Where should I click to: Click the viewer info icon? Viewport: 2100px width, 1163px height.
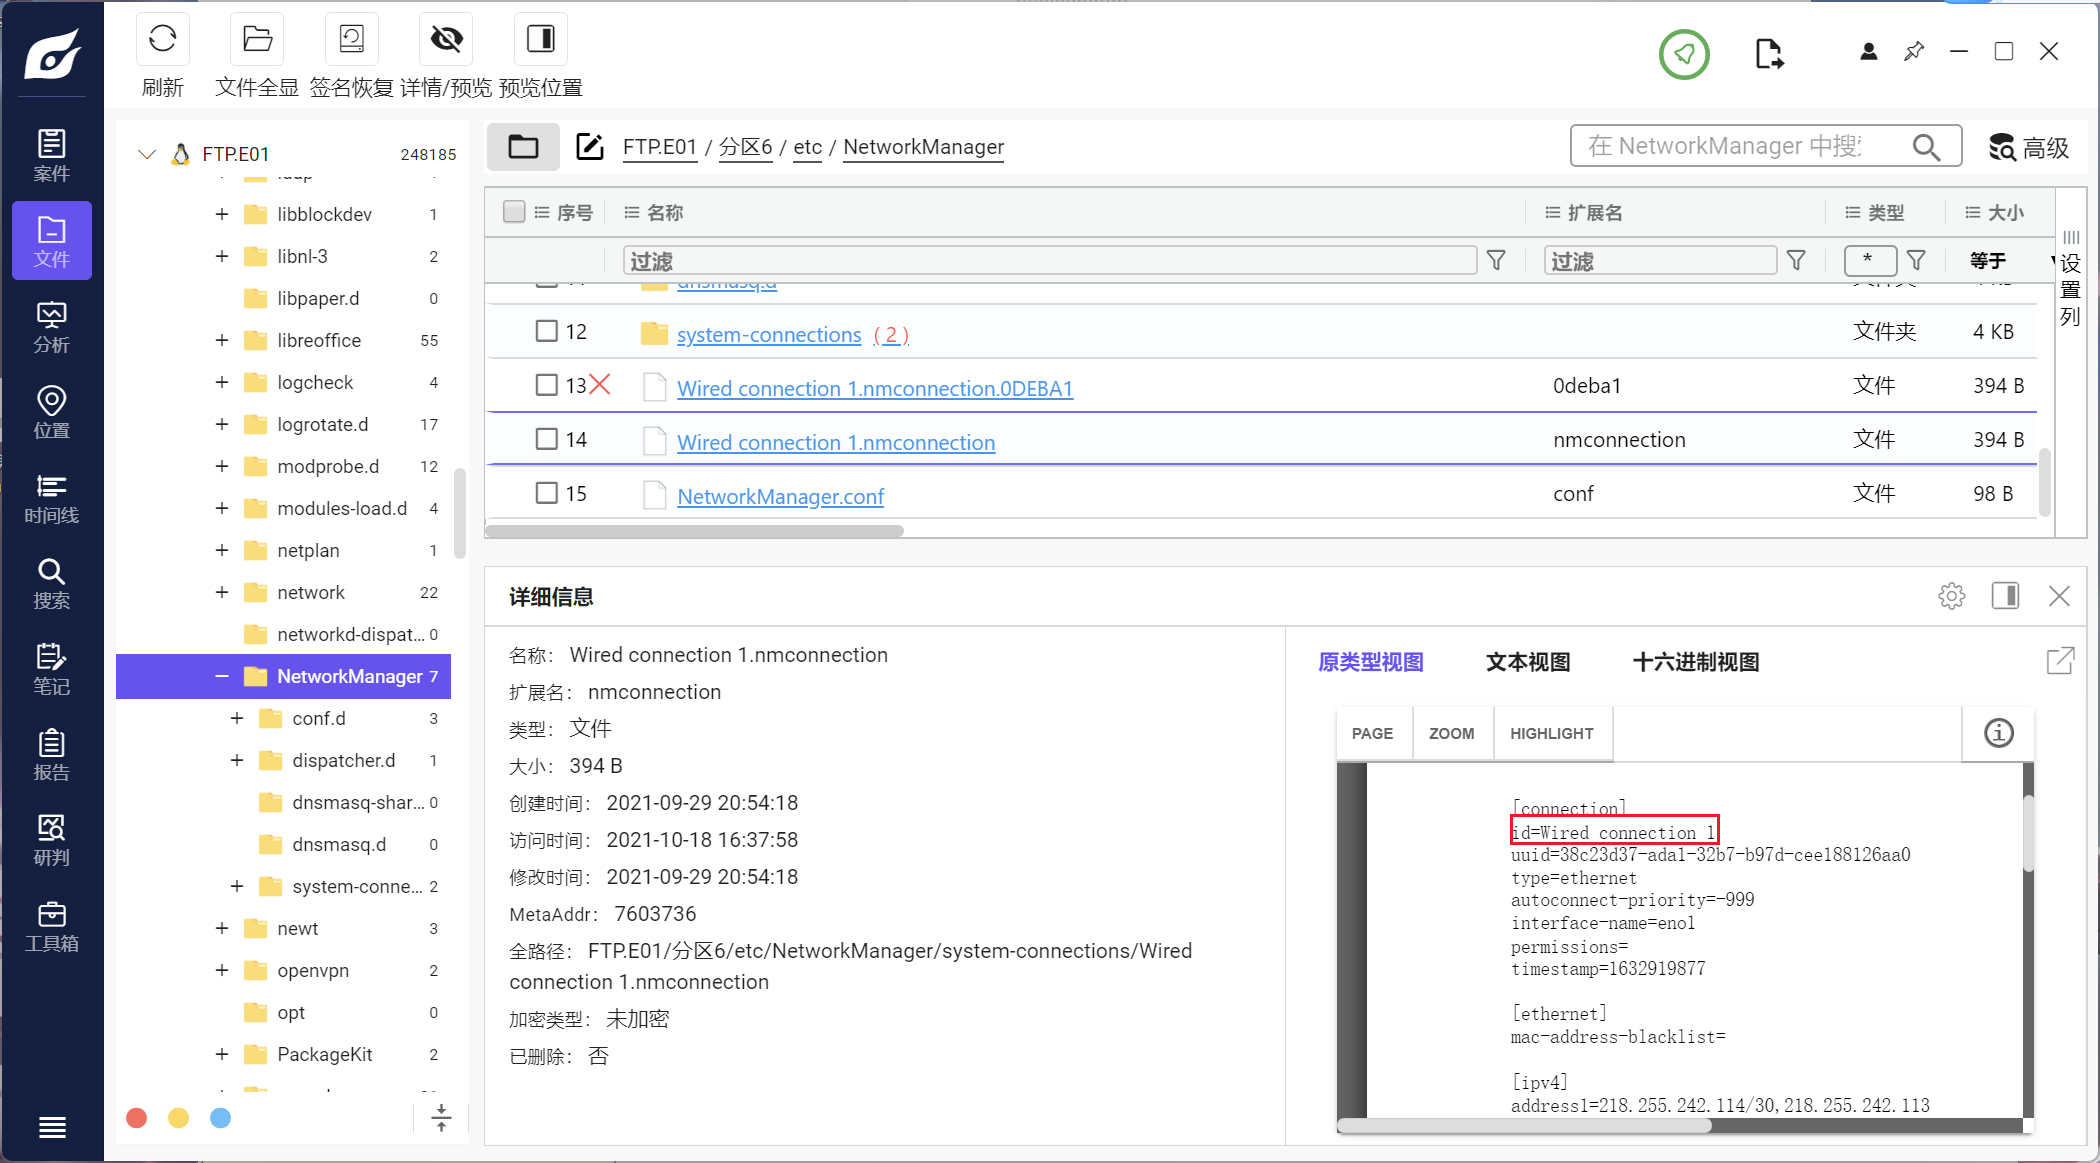point(1998,733)
